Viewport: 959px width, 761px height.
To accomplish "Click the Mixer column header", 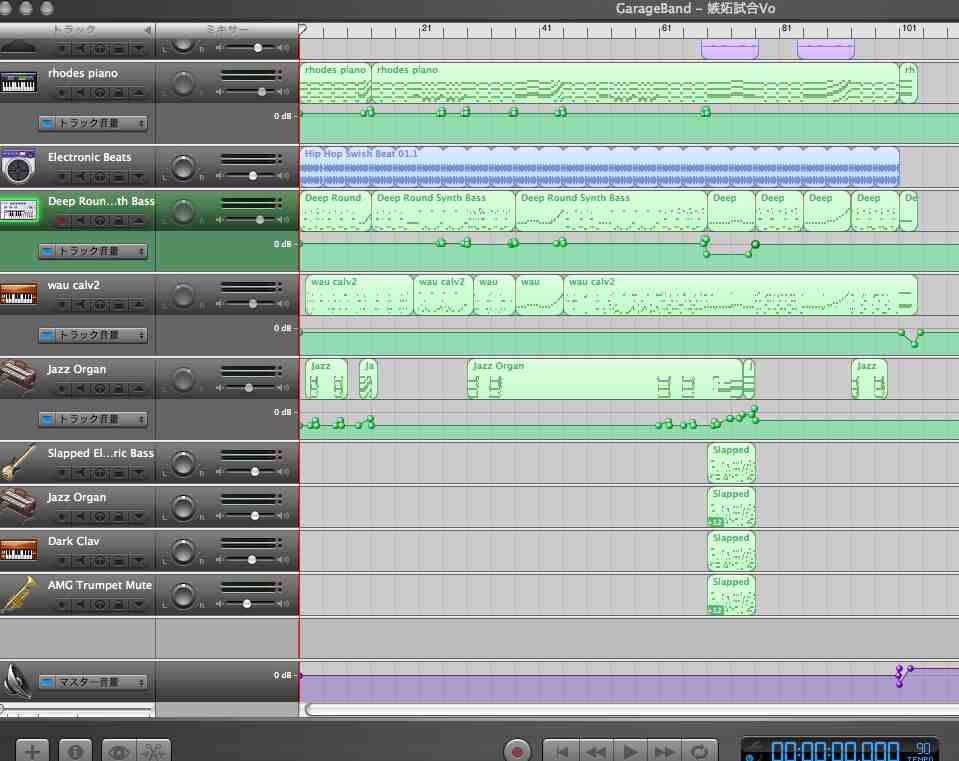I will (x=226, y=30).
